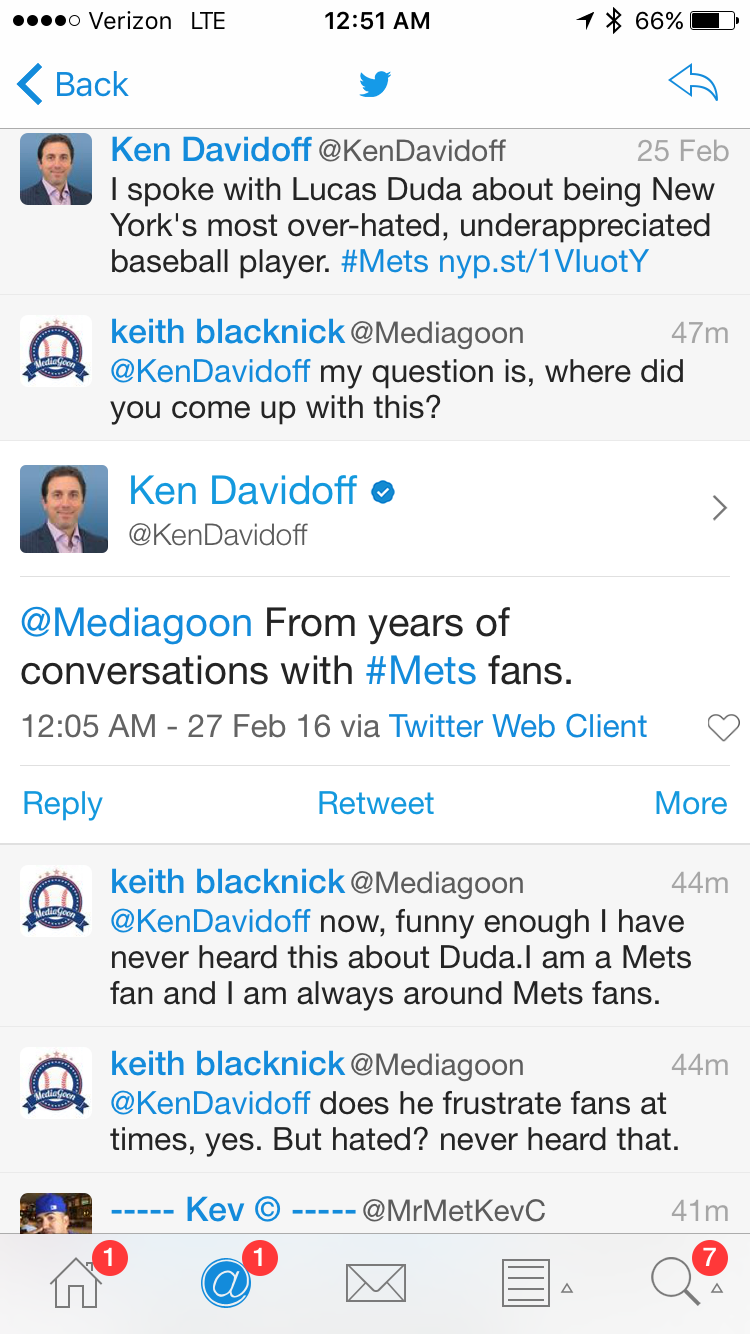The width and height of the screenshot is (750, 1334).
Task: Tap Reply under the tweet
Action: (x=62, y=803)
